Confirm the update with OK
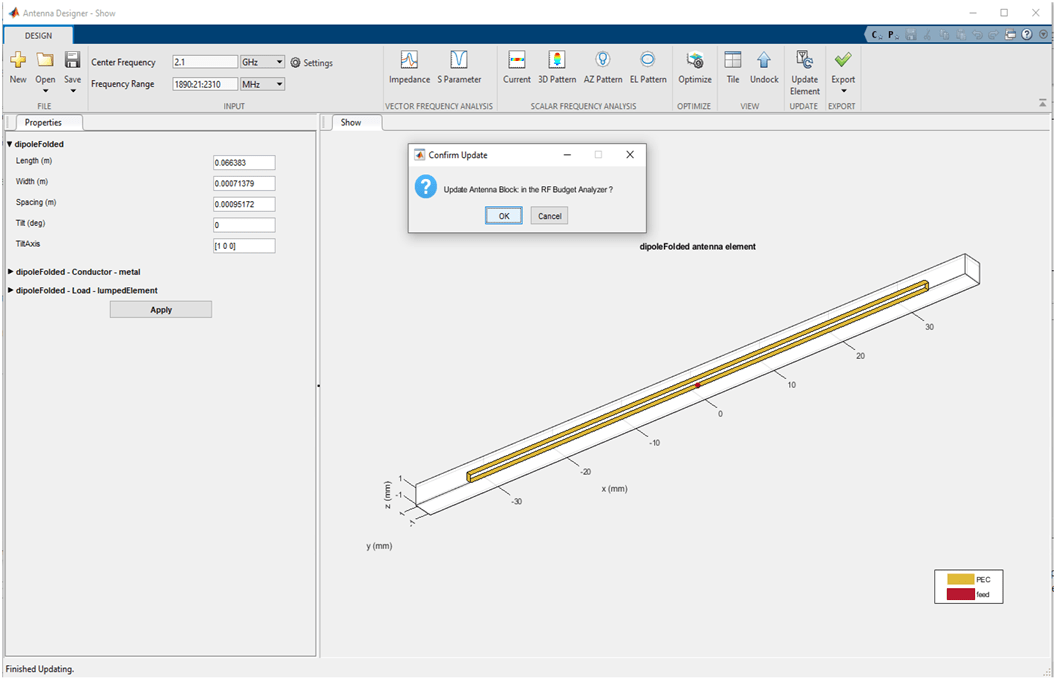The width and height of the screenshot is (1056, 681). [x=504, y=216]
